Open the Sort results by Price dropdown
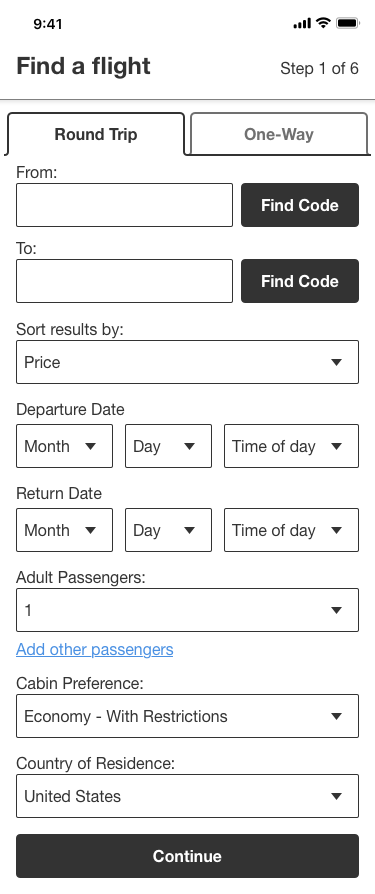The width and height of the screenshot is (375, 894). pyautogui.click(x=188, y=362)
